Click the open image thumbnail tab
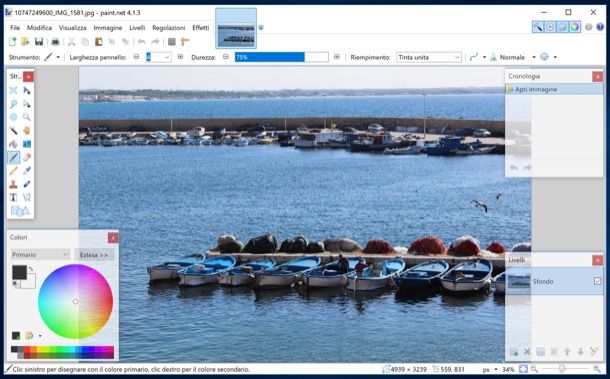Viewport: 610px width, 379px height. [x=236, y=28]
